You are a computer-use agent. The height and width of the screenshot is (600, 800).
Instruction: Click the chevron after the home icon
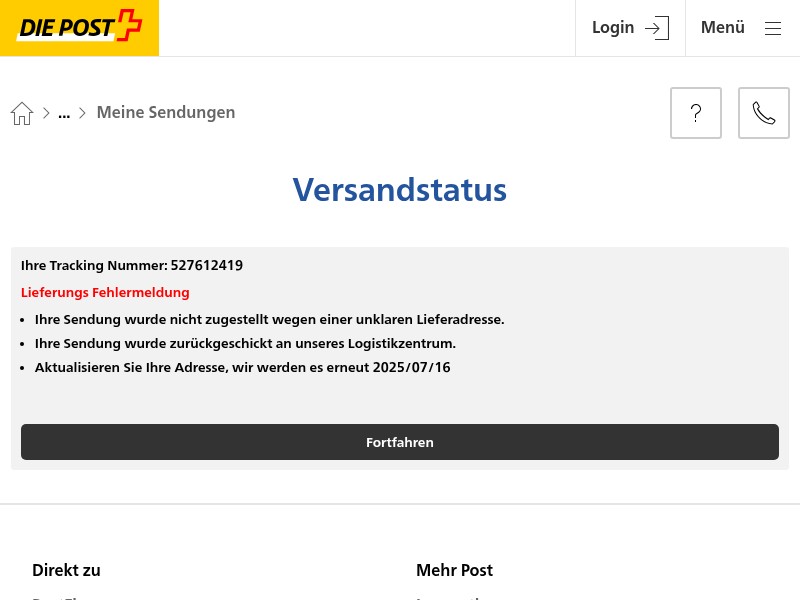pyautogui.click(x=46, y=113)
